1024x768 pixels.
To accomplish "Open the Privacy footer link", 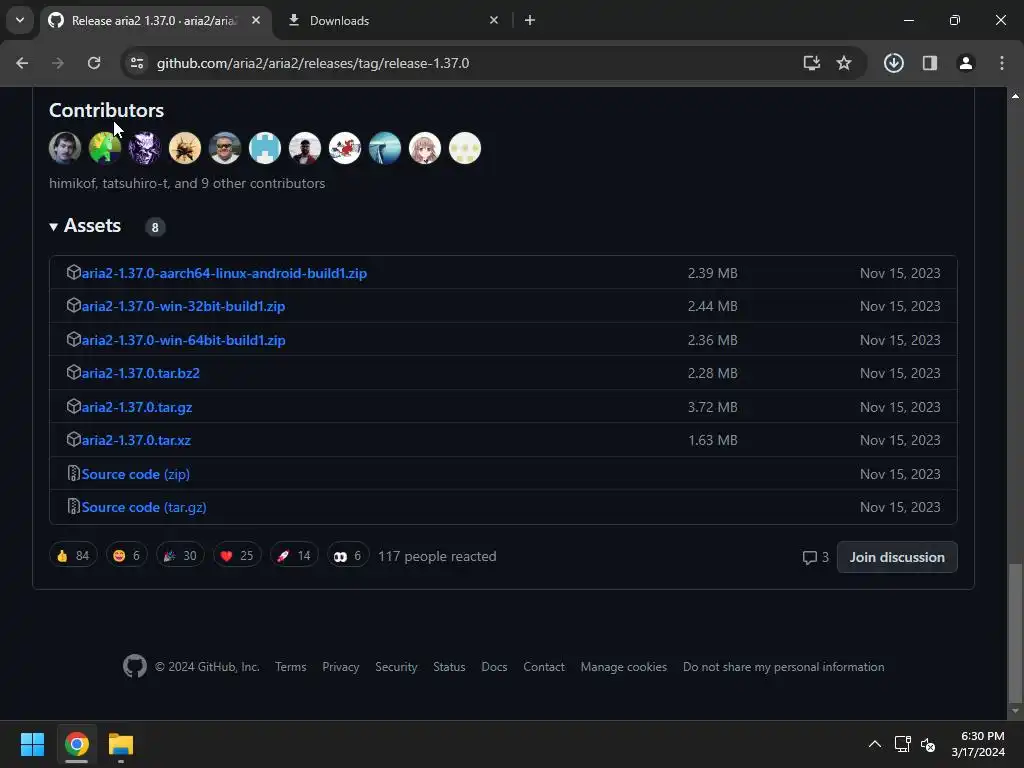I will click(340, 667).
